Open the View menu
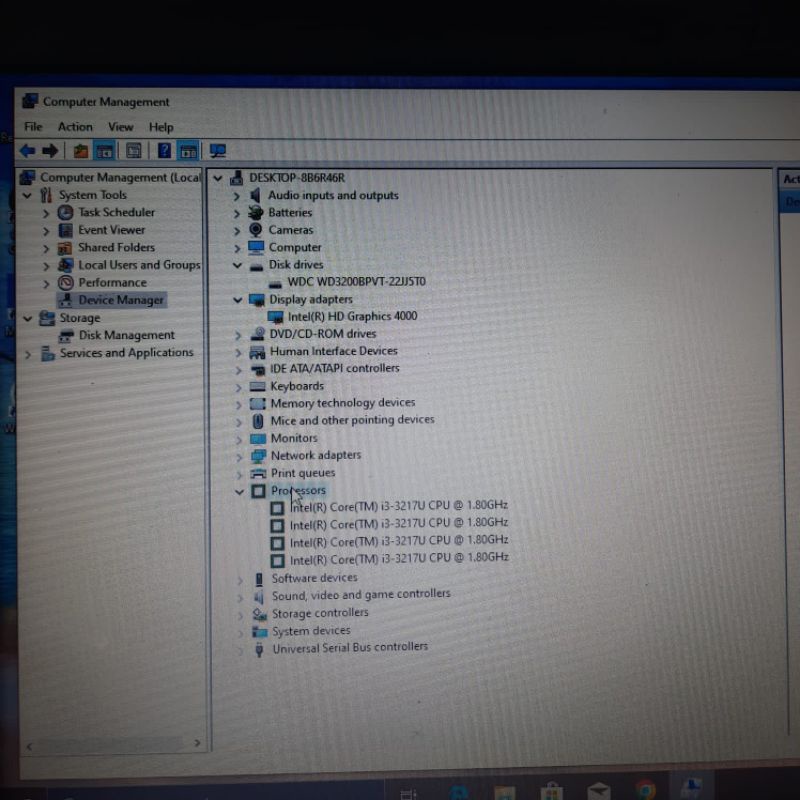The height and width of the screenshot is (800, 800). (x=120, y=127)
